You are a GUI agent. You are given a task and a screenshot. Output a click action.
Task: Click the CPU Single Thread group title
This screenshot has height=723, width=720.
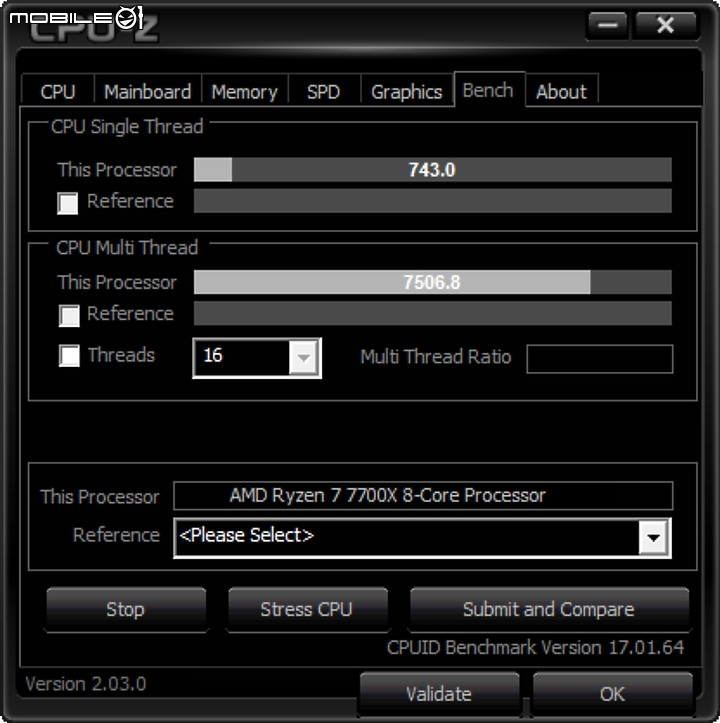(x=127, y=127)
